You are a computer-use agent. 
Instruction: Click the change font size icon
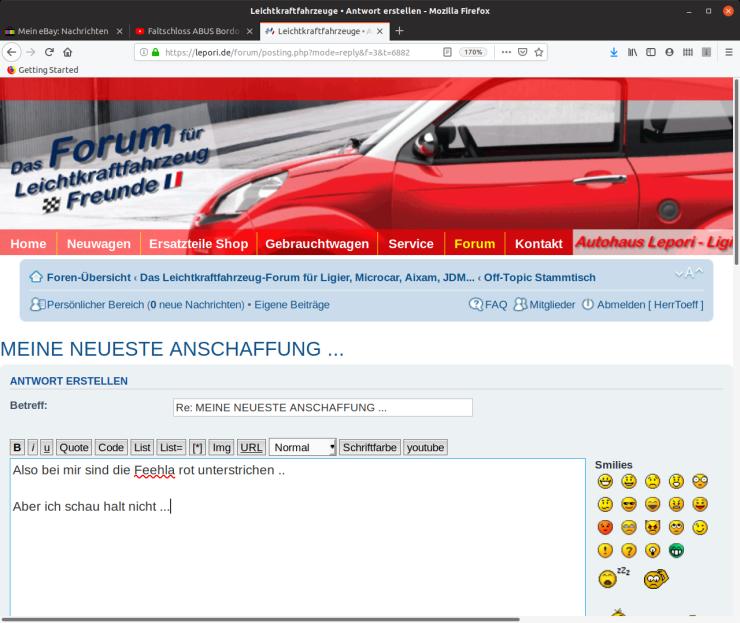(689, 274)
